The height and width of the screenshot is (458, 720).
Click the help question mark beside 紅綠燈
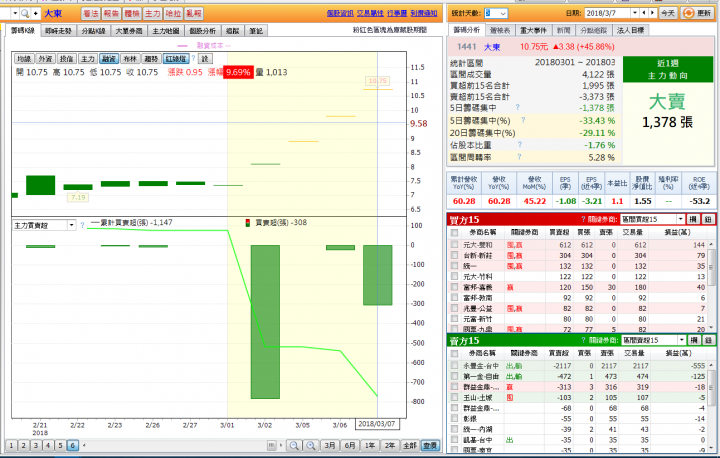pyautogui.click(x=193, y=58)
